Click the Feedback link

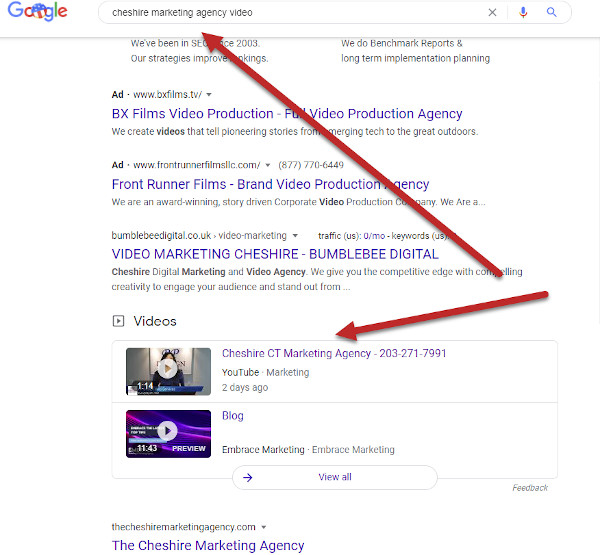(530, 488)
